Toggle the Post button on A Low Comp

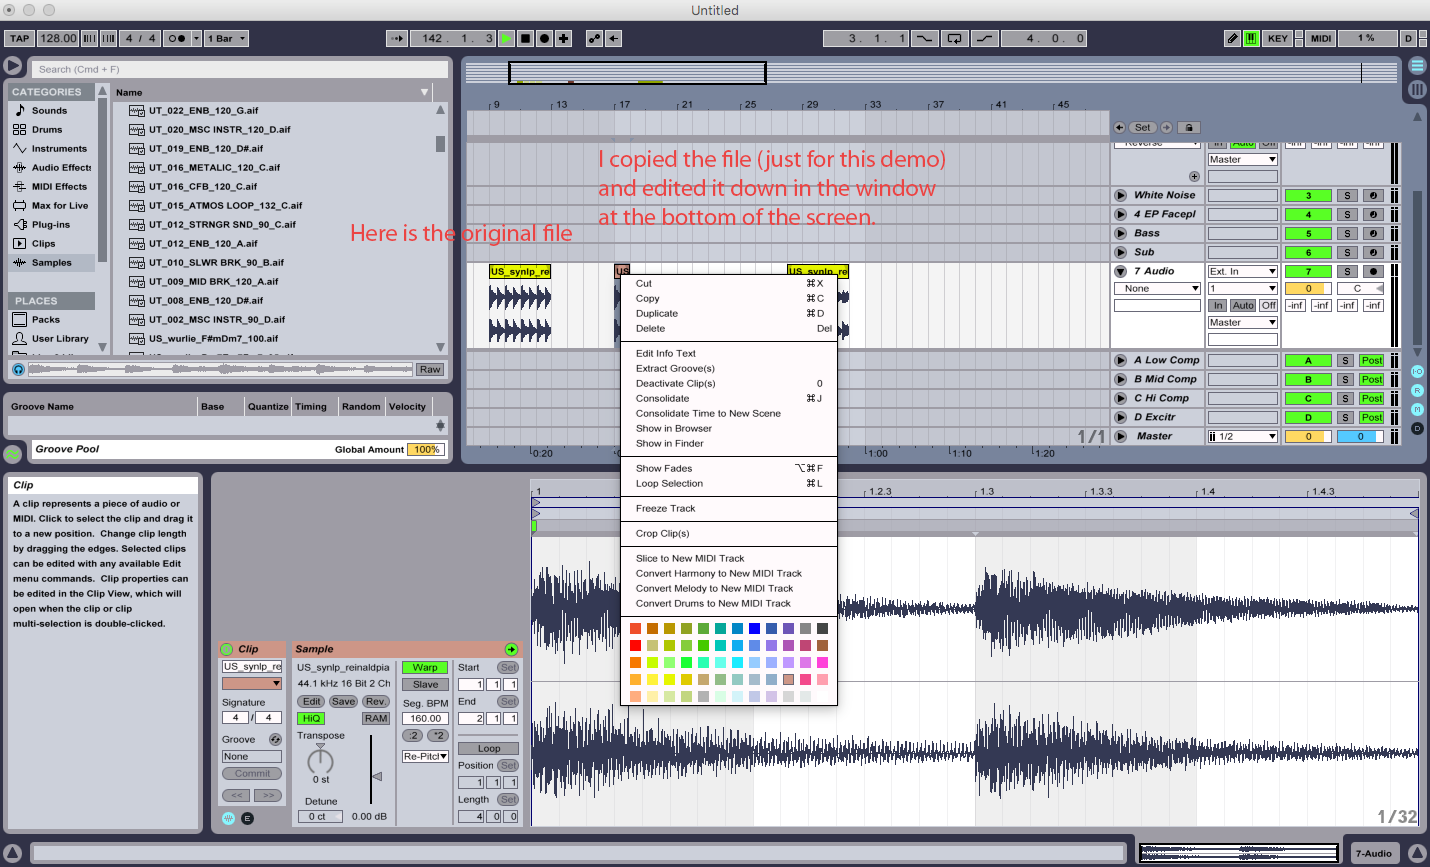[x=1371, y=360]
